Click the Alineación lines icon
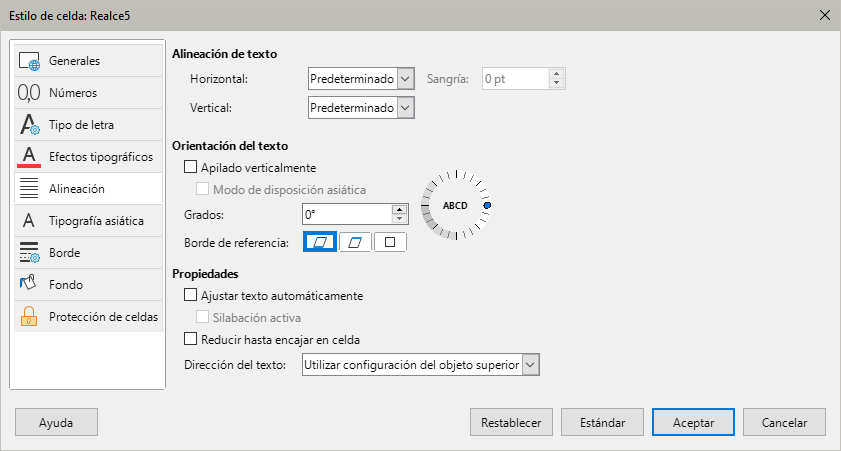Screen dimensions: 841x451 click(29, 189)
